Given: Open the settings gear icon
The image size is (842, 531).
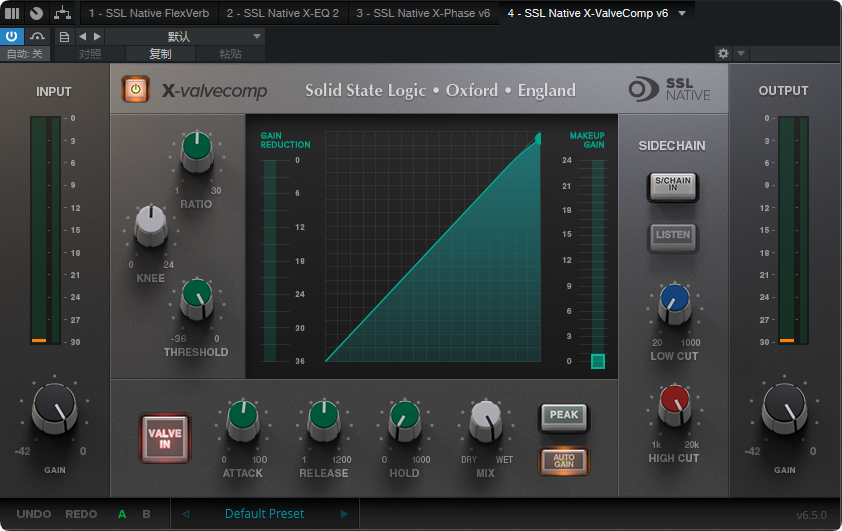Looking at the screenshot, I should pos(723,53).
